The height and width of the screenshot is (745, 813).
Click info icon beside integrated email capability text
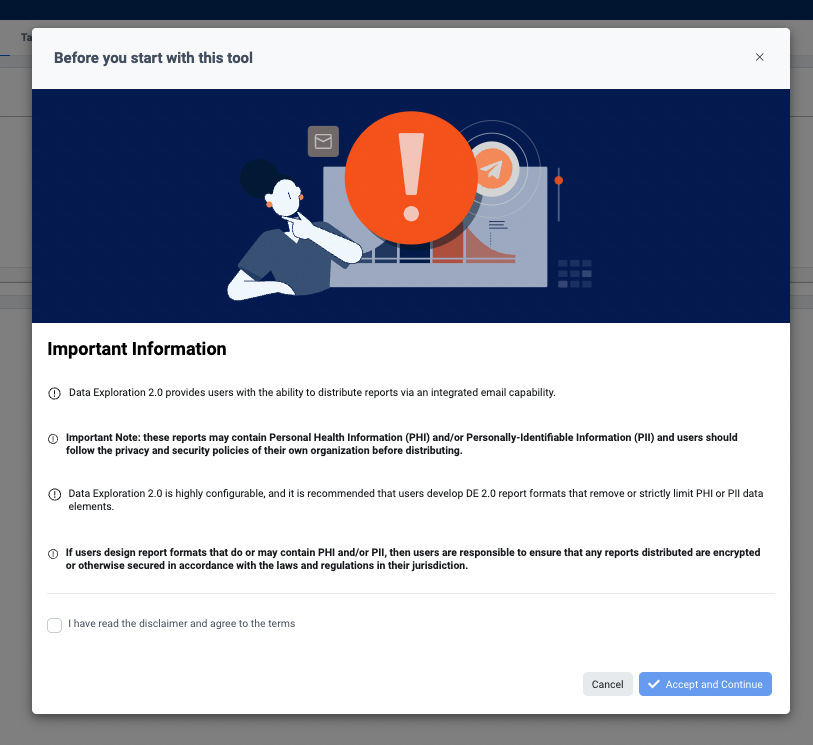coord(54,393)
